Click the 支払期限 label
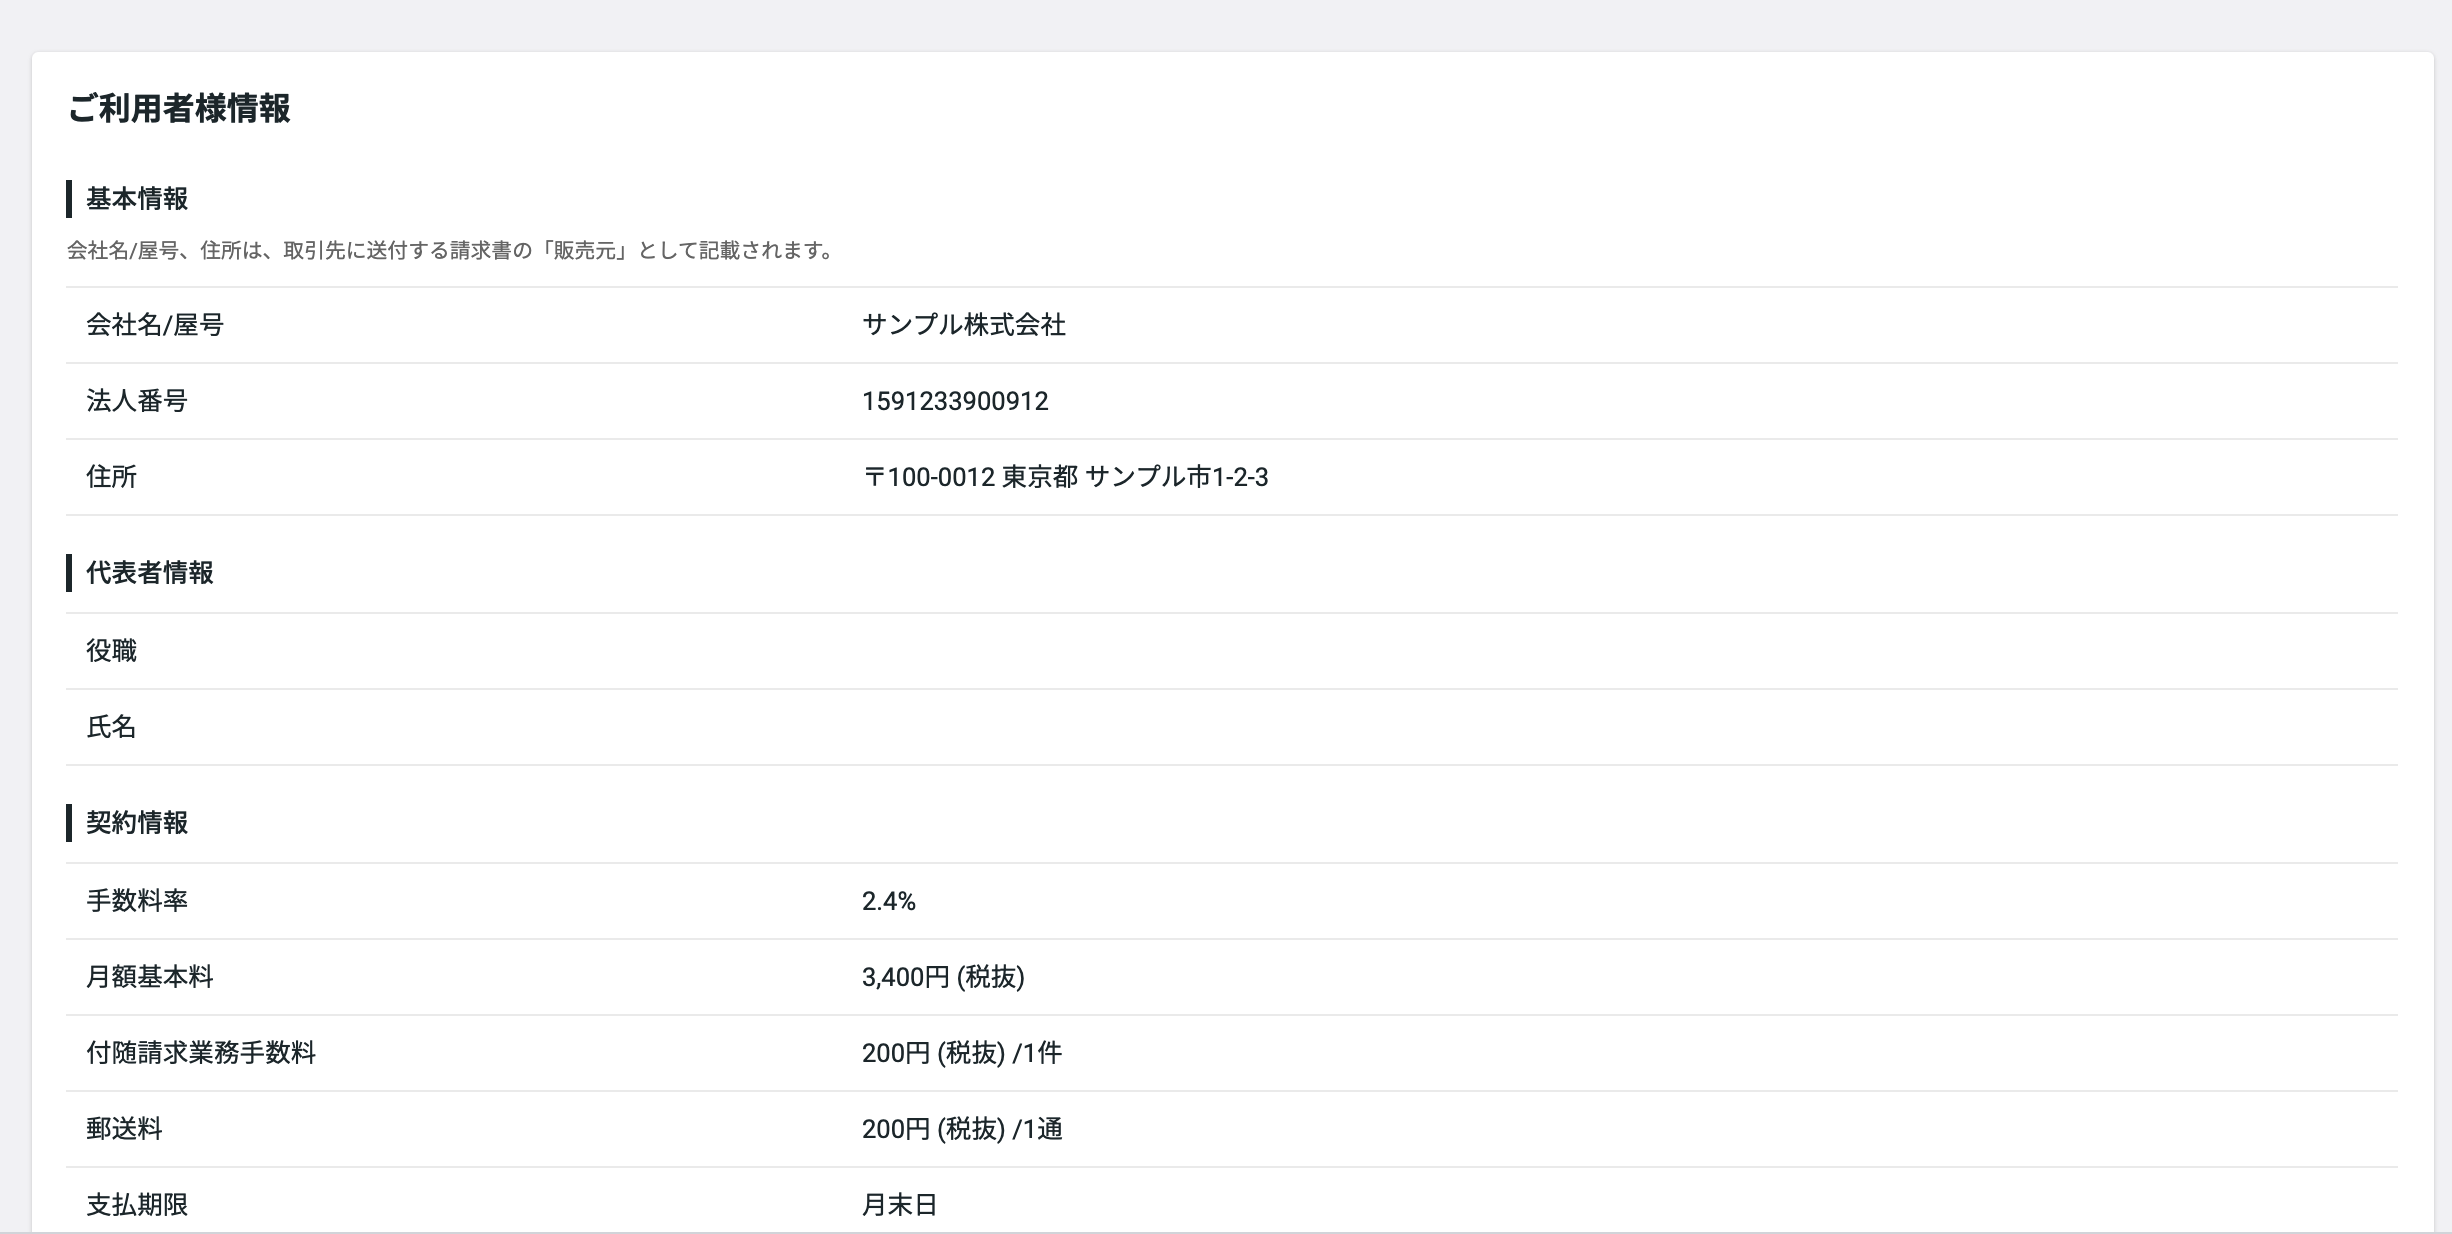This screenshot has width=2452, height=1234. click(137, 1205)
